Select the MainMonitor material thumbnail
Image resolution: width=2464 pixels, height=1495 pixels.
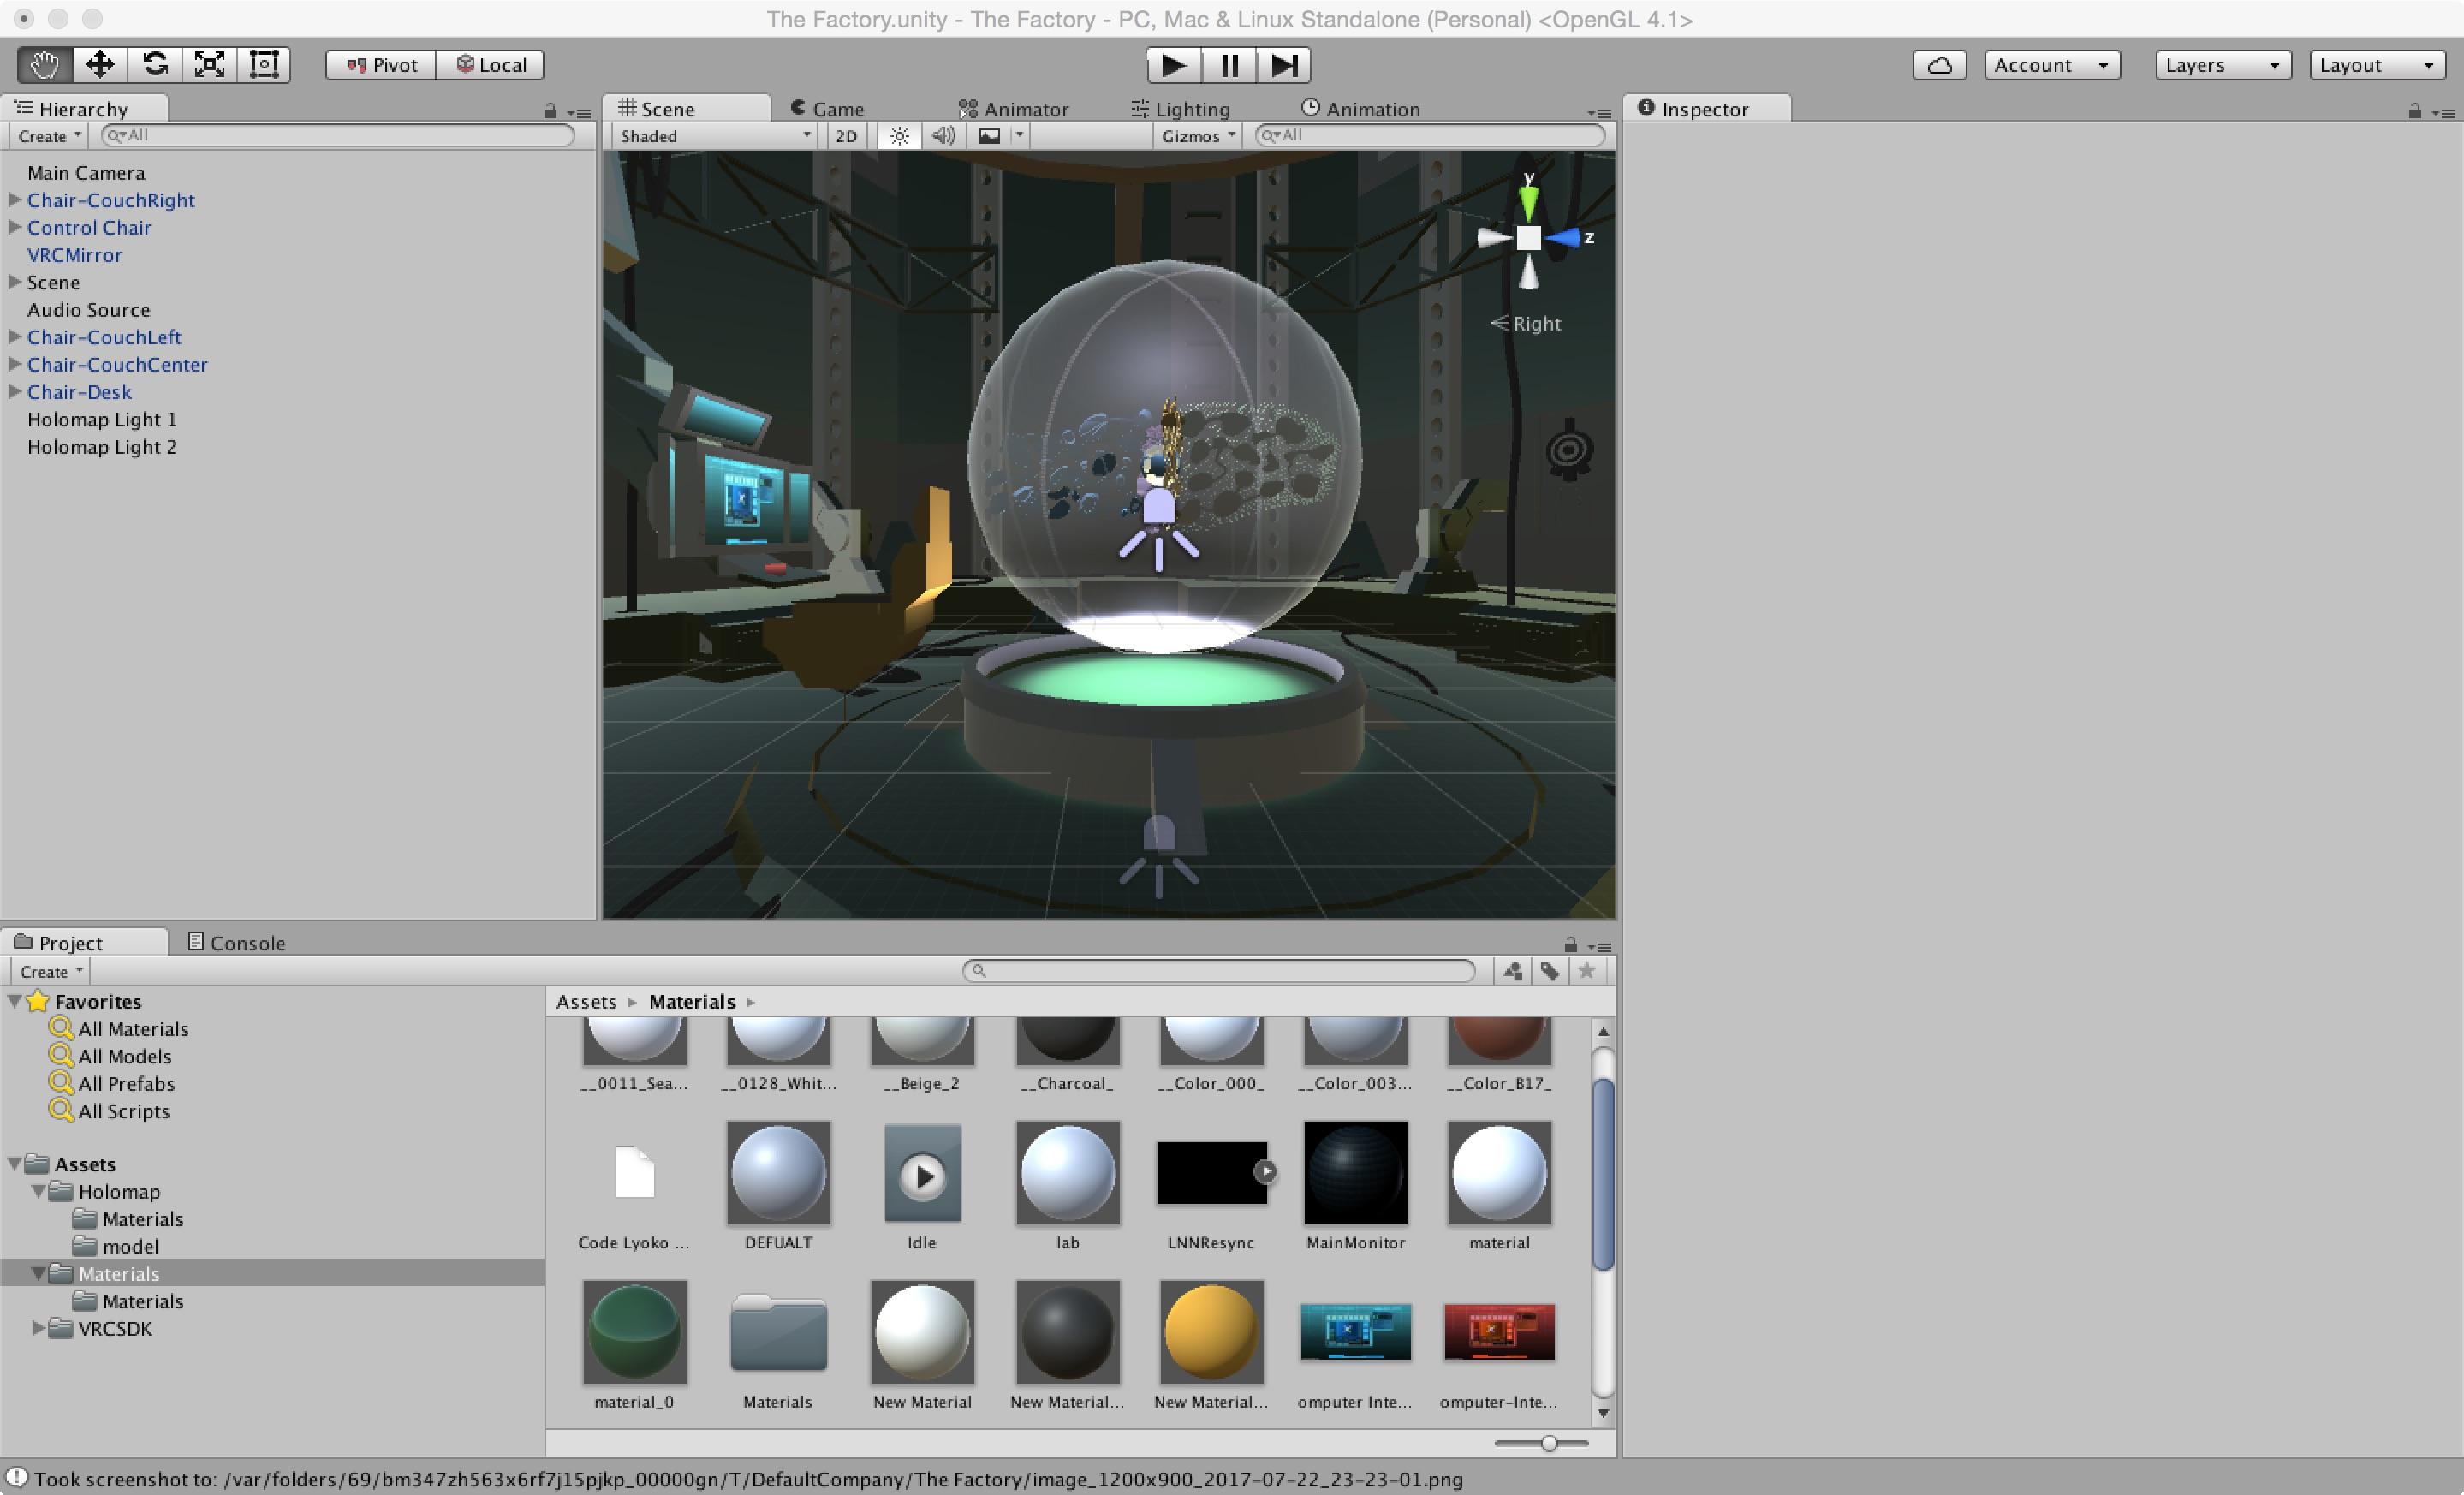[x=1355, y=1173]
